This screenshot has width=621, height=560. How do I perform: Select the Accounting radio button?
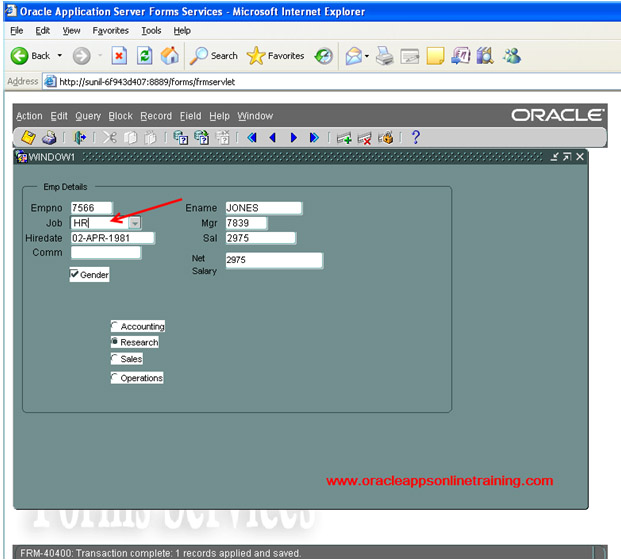point(115,327)
